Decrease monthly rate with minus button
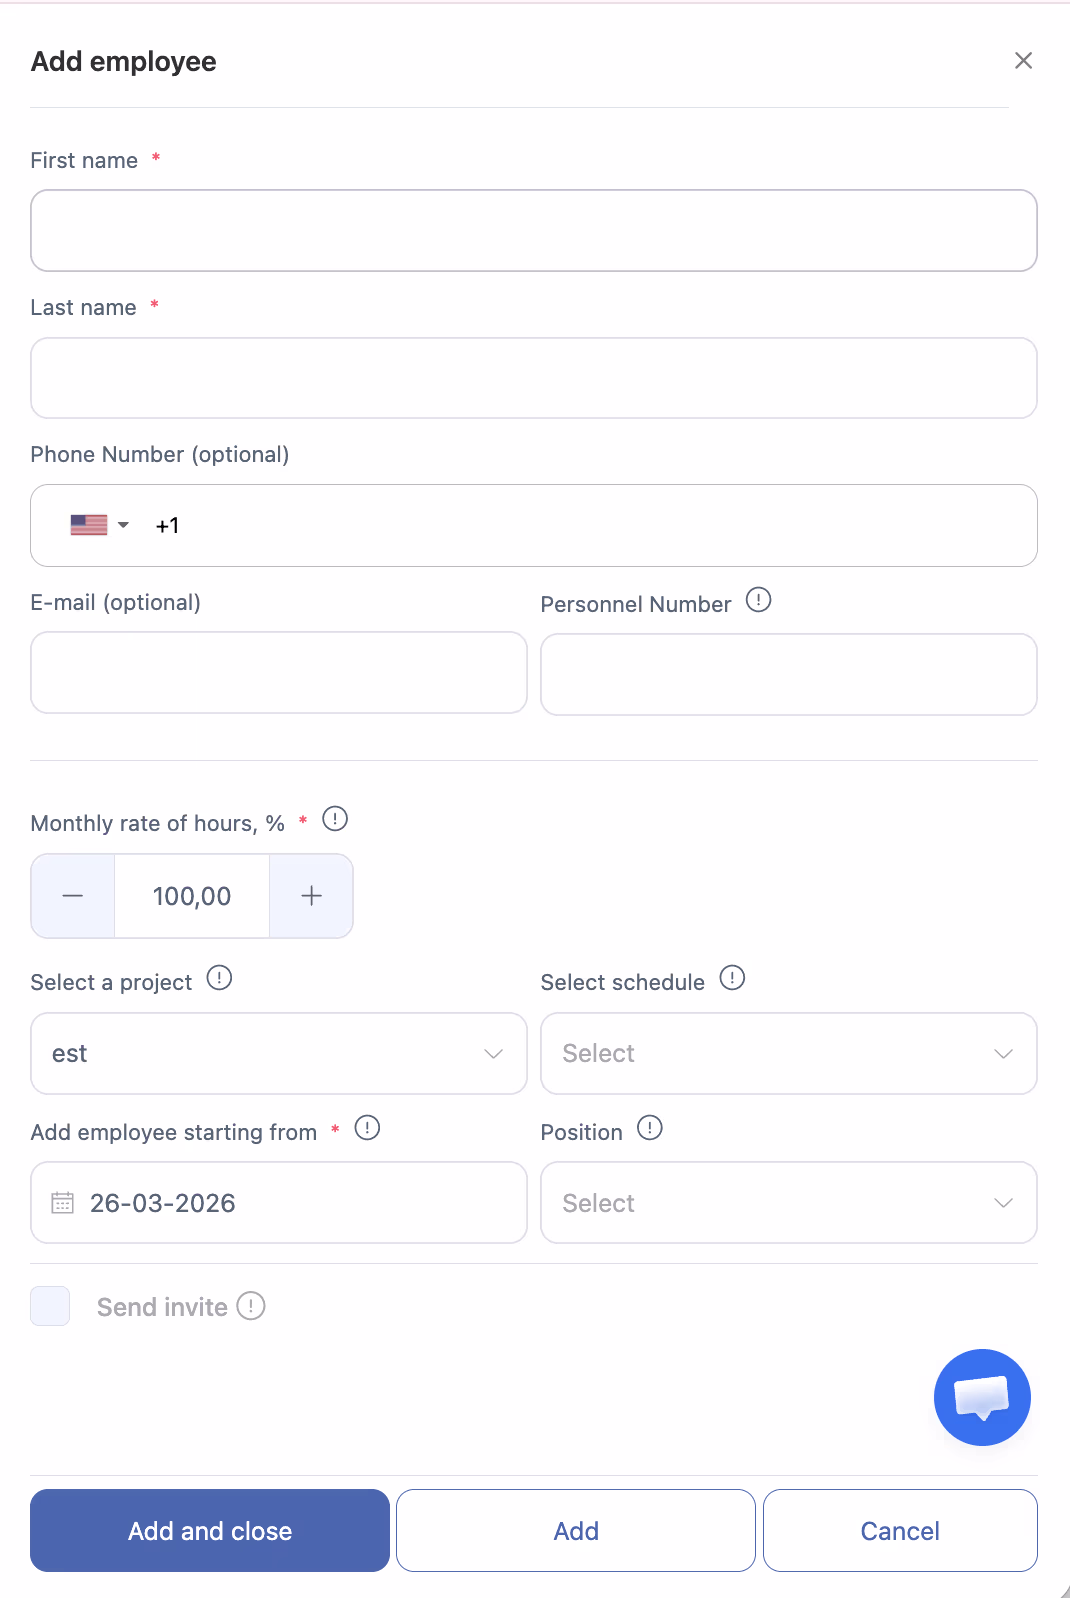1070x1598 pixels. click(x=73, y=896)
